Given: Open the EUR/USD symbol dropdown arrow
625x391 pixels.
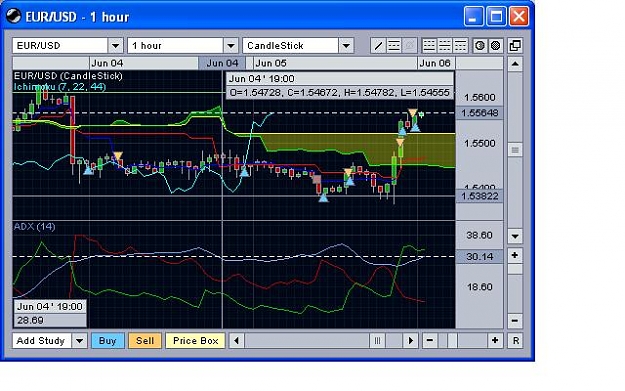Looking at the screenshot, I should 116,46.
